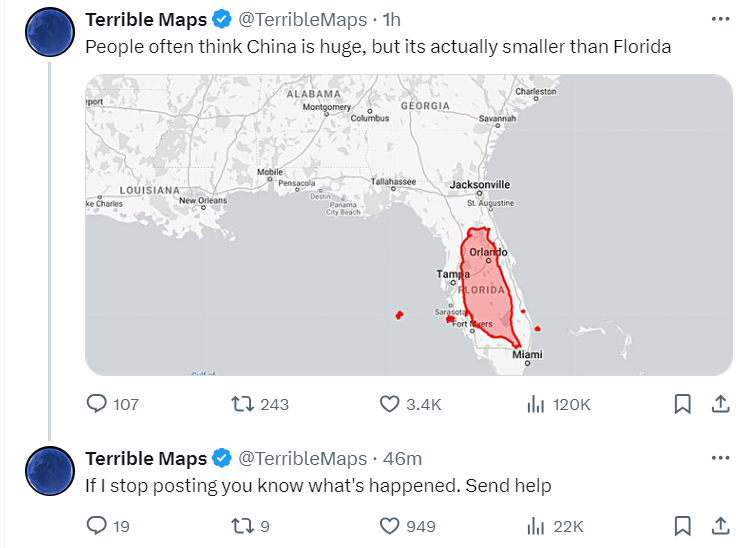
Task: Bookmark the Florida map tweet
Action: [682, 404]
